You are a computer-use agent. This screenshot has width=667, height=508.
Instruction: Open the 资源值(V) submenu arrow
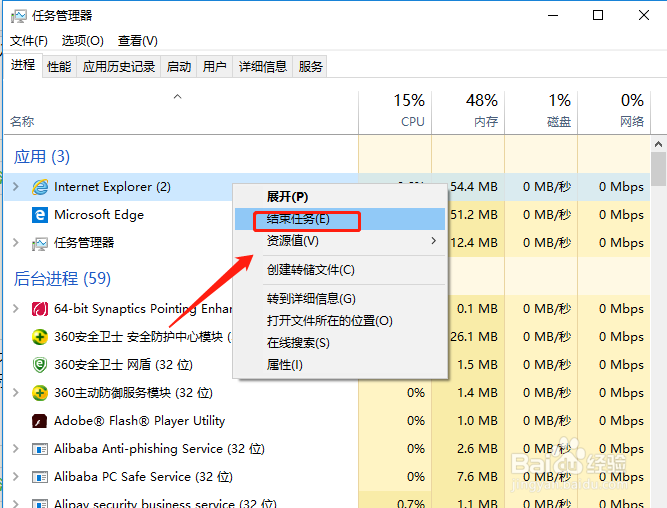[433, 241]
